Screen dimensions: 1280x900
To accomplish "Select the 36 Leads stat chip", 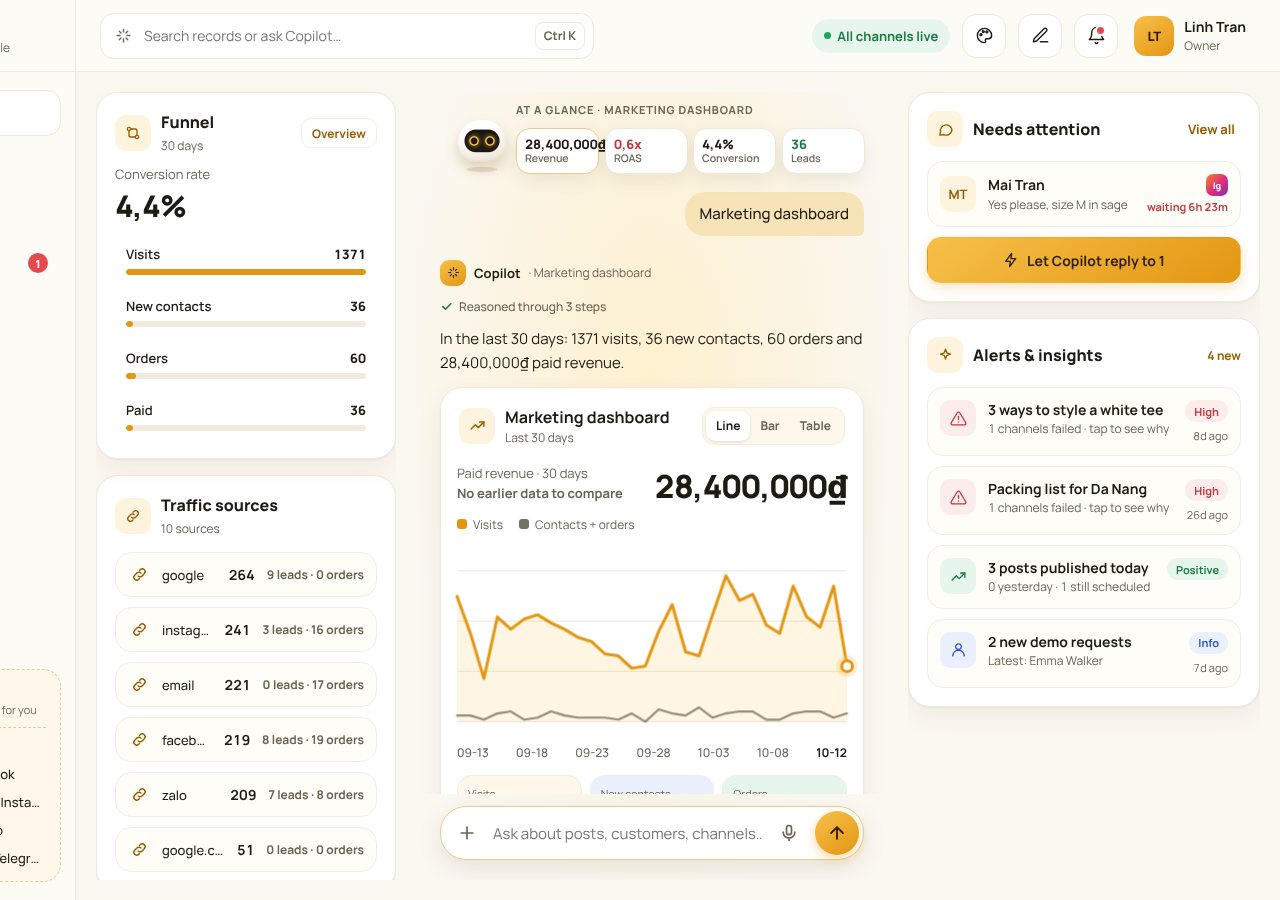I will [823, 151].
